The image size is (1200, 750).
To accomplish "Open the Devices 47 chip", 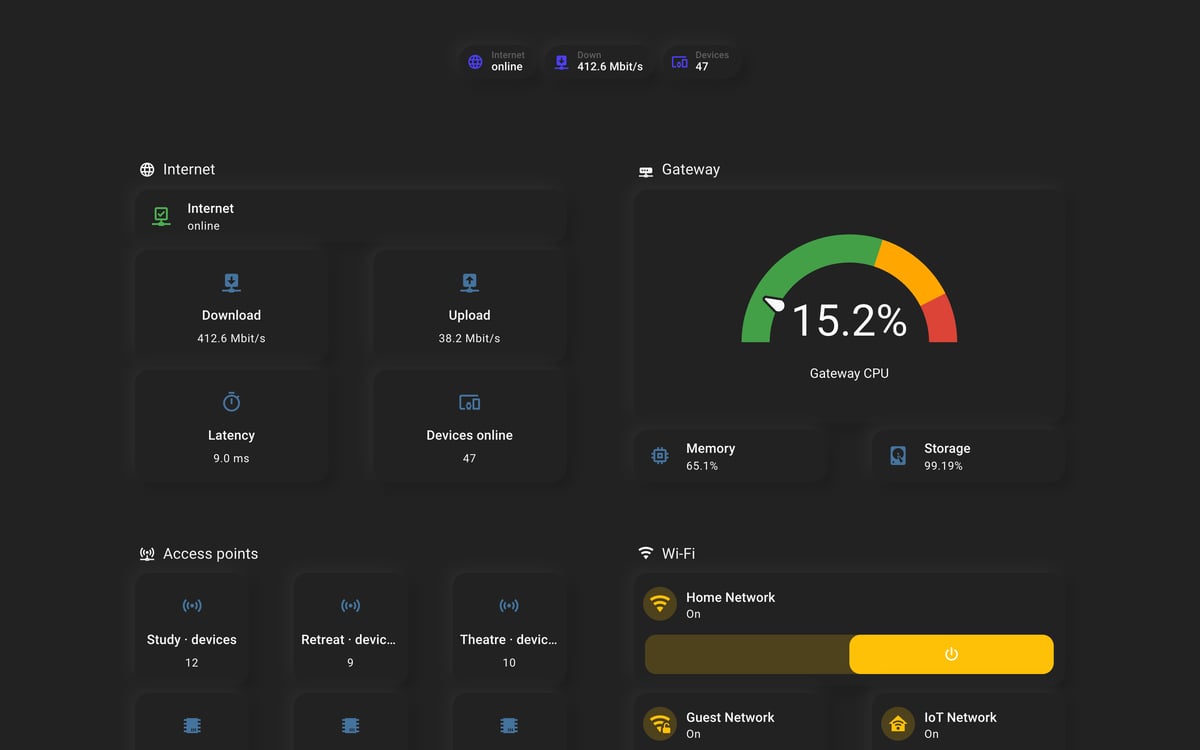I will pos(701,62).
